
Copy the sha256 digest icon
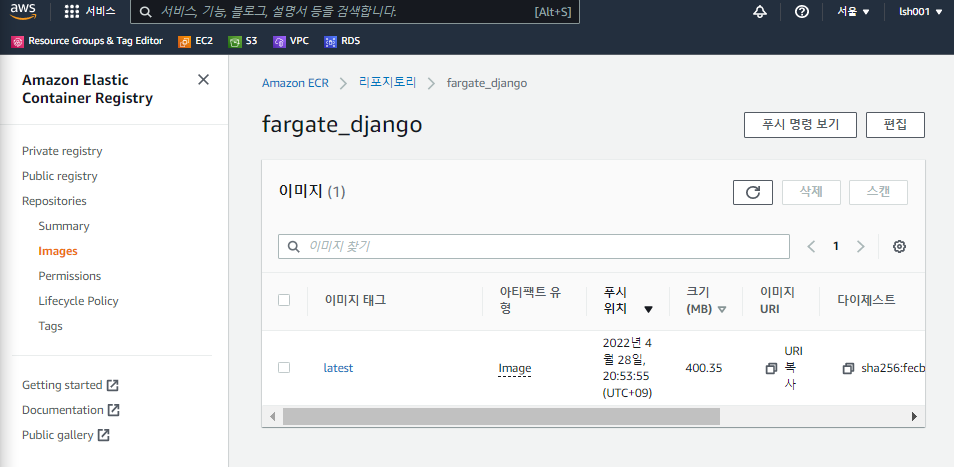848,368
